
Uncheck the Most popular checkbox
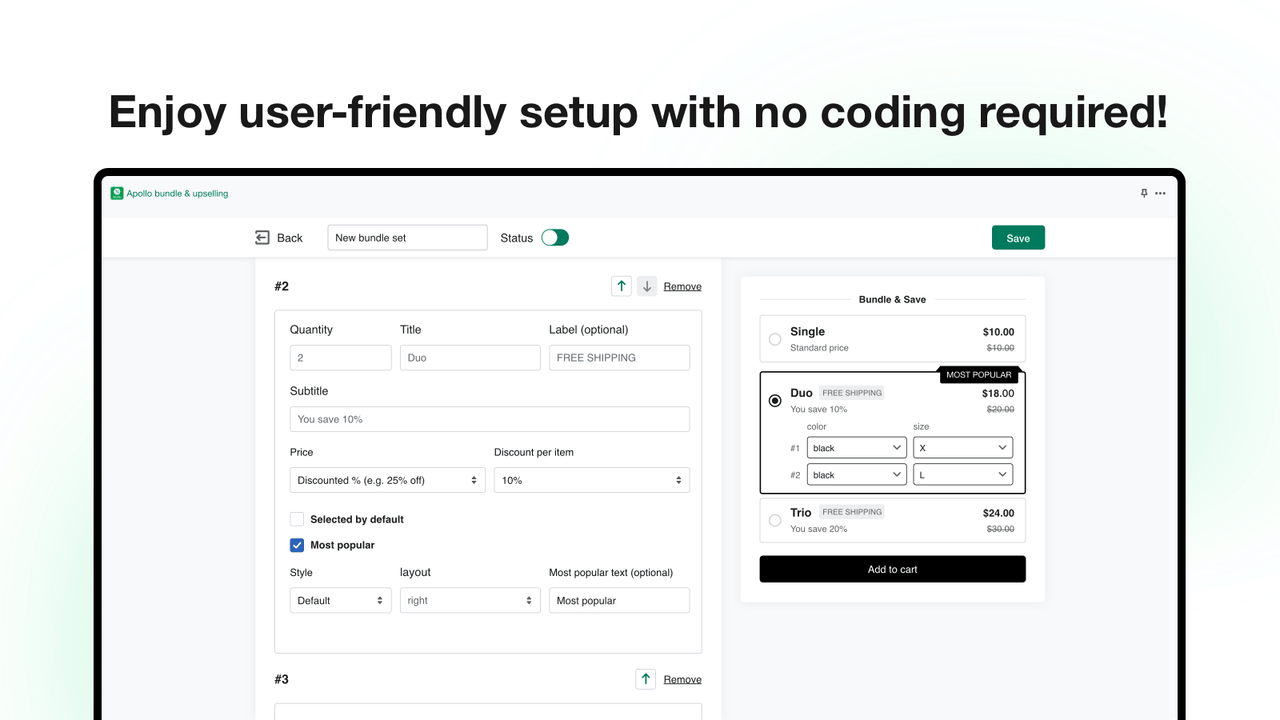tap(297, 544)
